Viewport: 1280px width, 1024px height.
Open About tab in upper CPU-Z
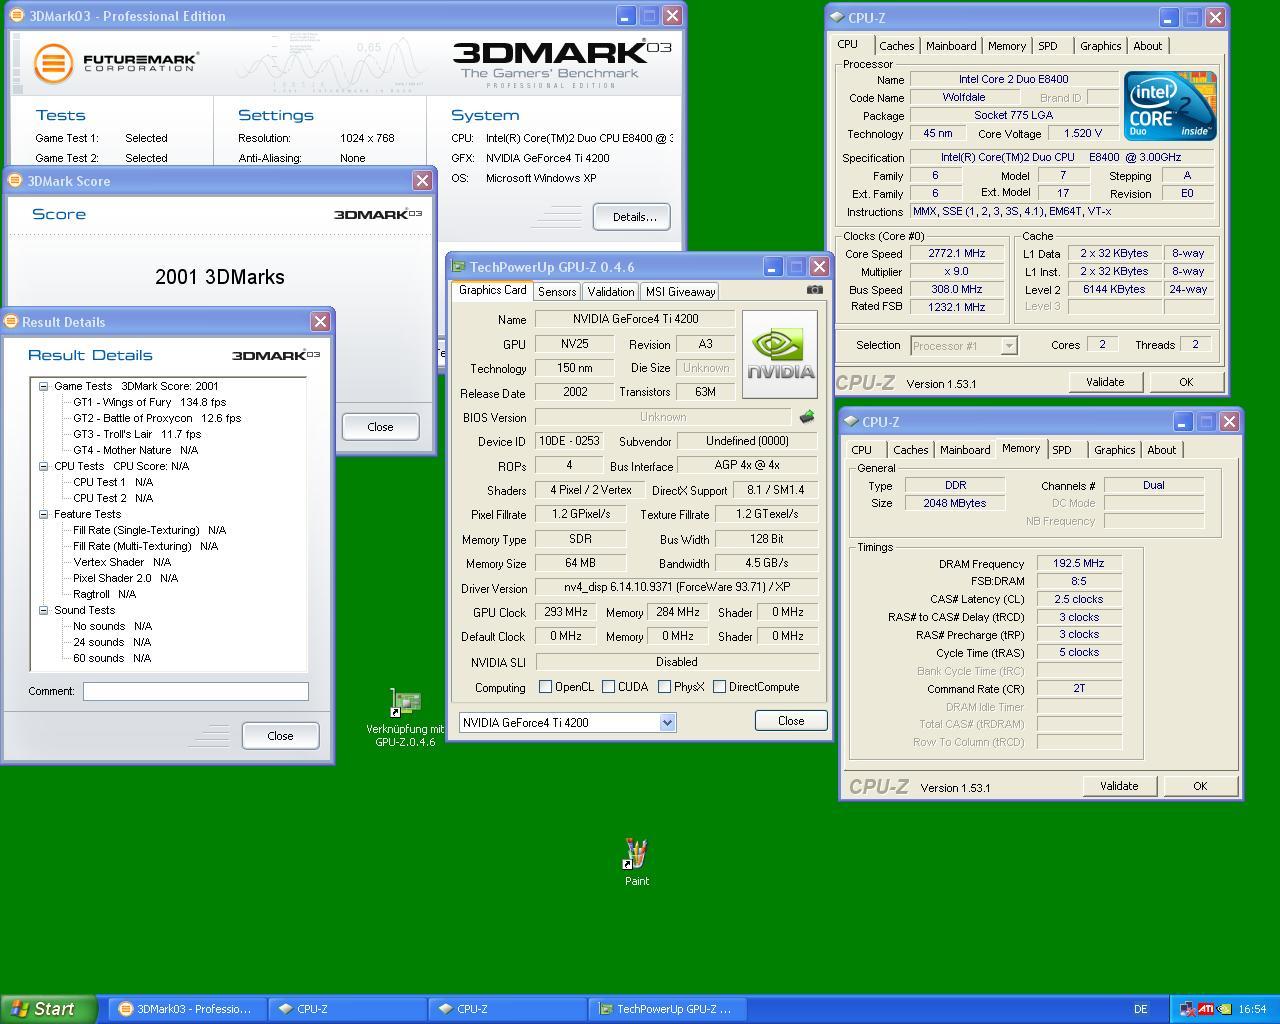click(x=1148, y=46)
